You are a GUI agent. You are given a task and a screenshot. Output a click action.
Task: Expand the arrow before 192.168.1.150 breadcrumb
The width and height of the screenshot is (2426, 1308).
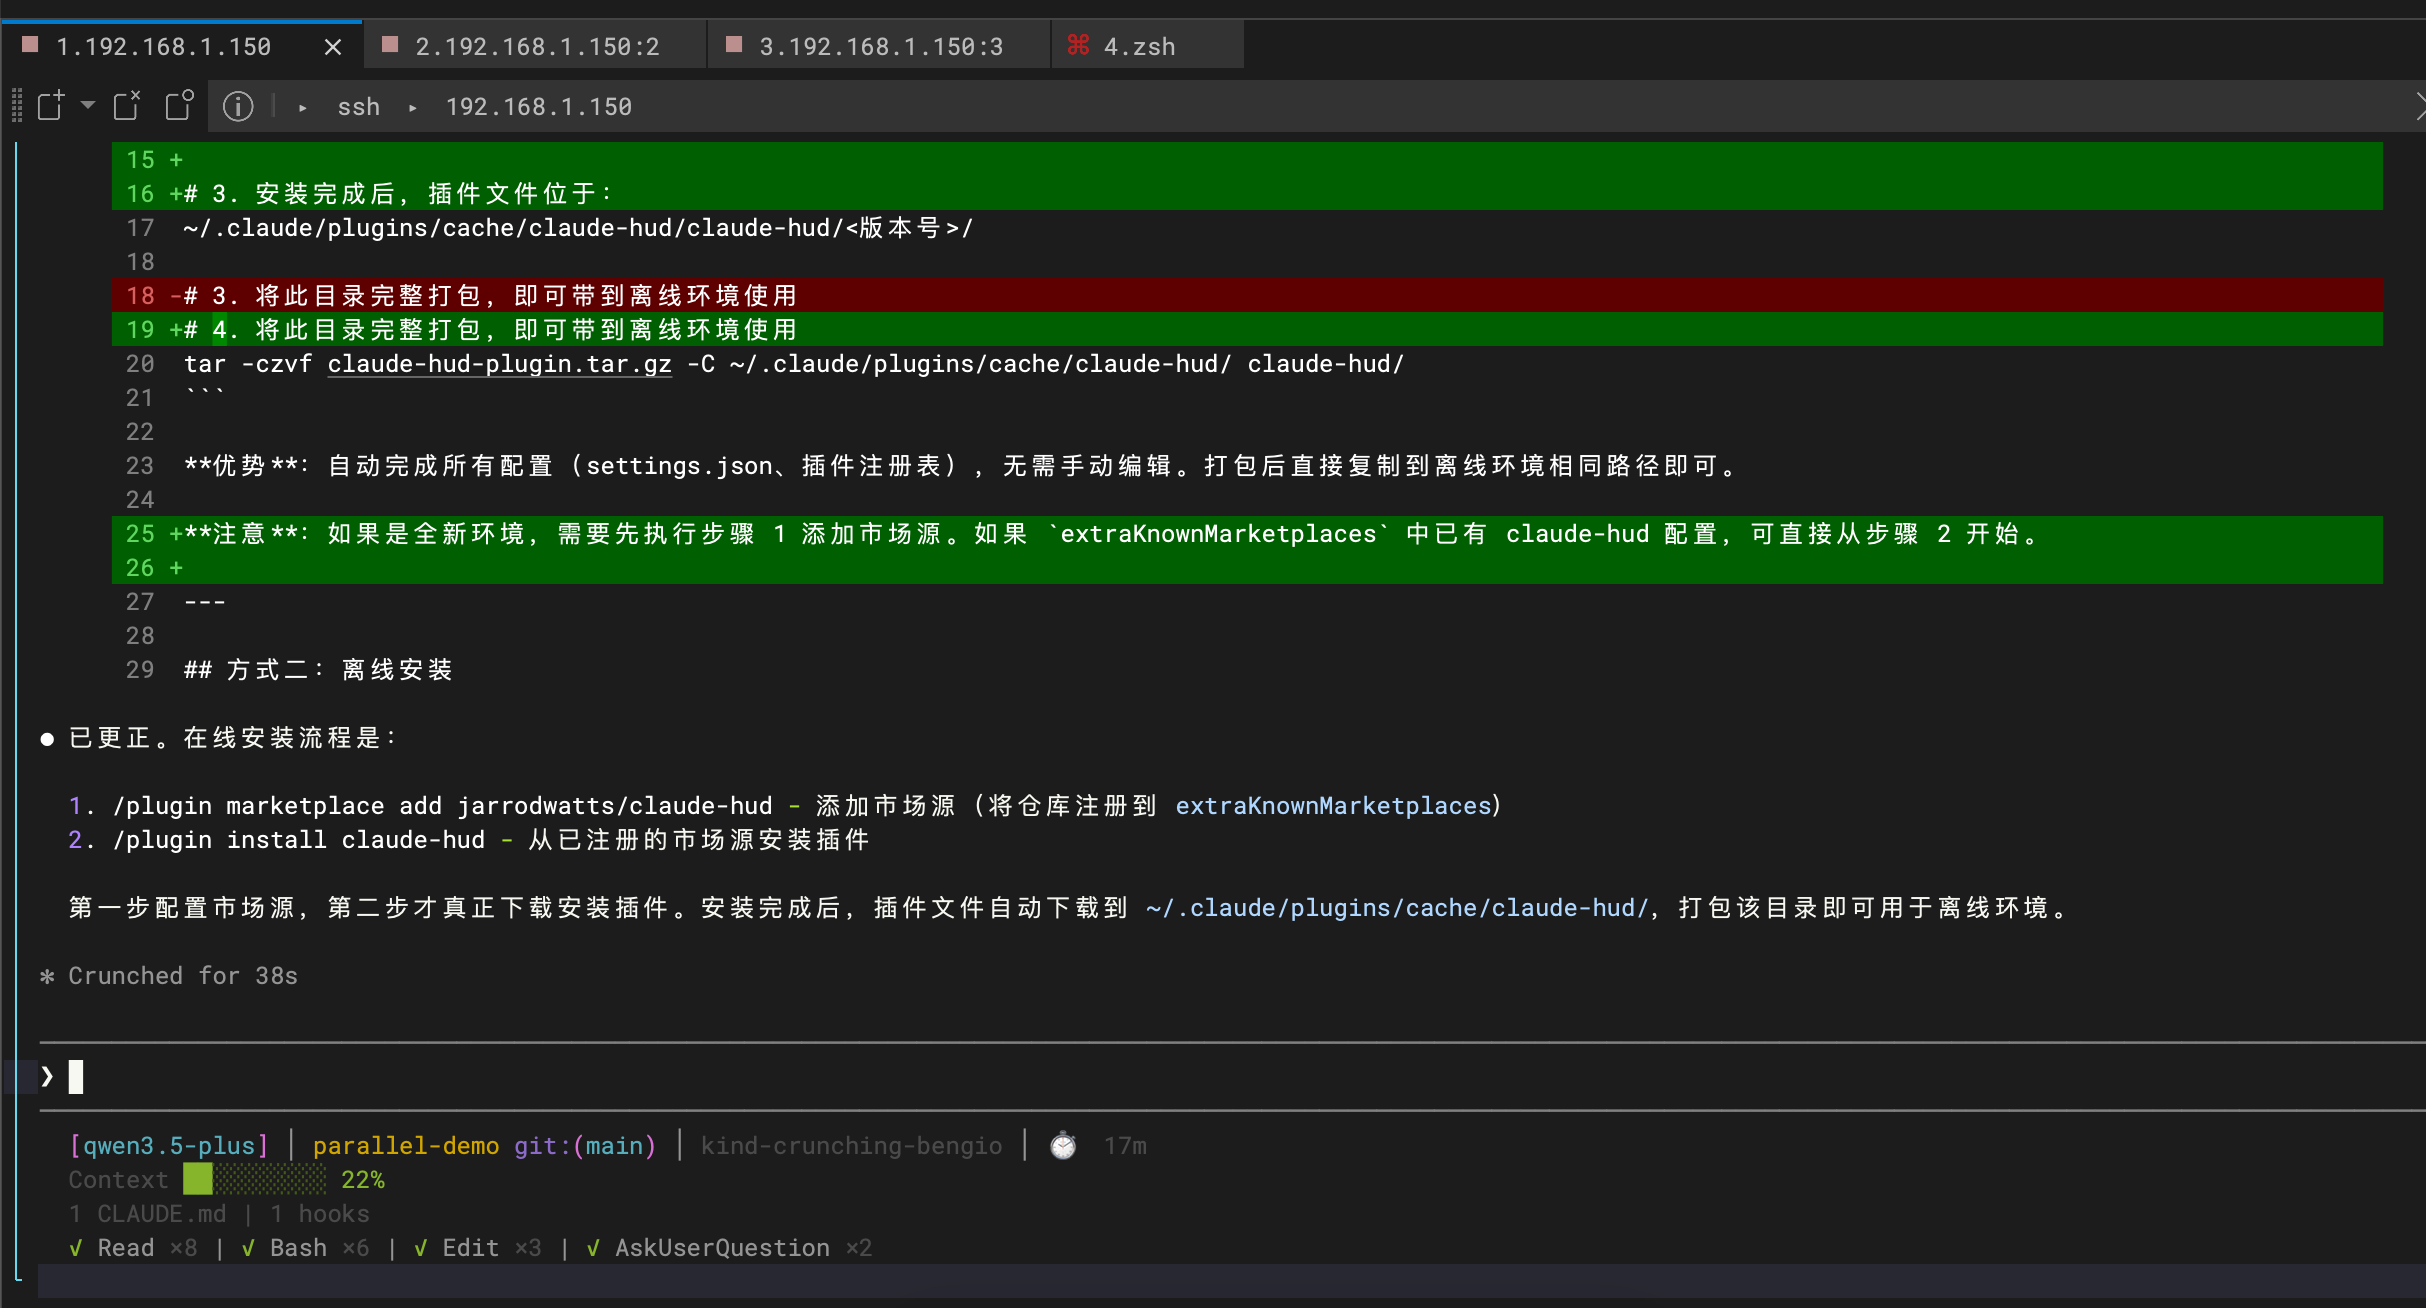coord(412,107)
